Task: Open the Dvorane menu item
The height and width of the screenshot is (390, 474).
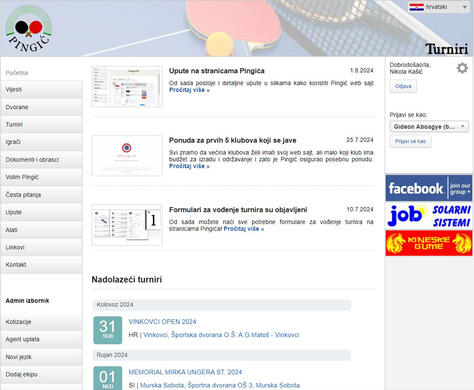Action: pos(41,107)
